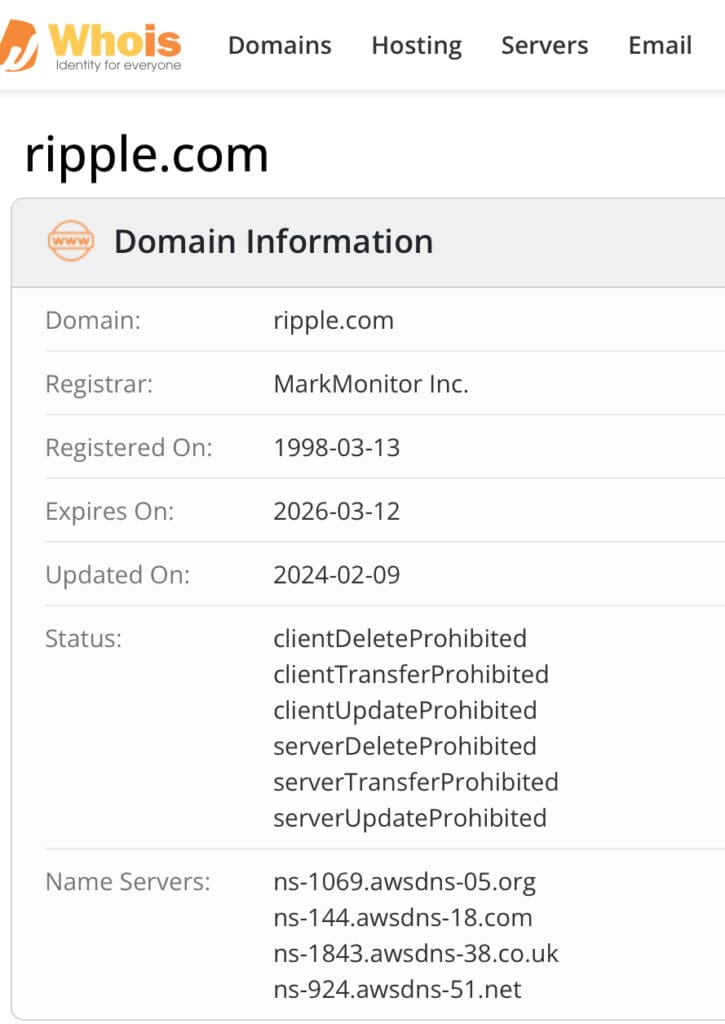Click name server ns-924.awsdns-51.net
This screenshot has width=725, height=1024.
(396, 990)
